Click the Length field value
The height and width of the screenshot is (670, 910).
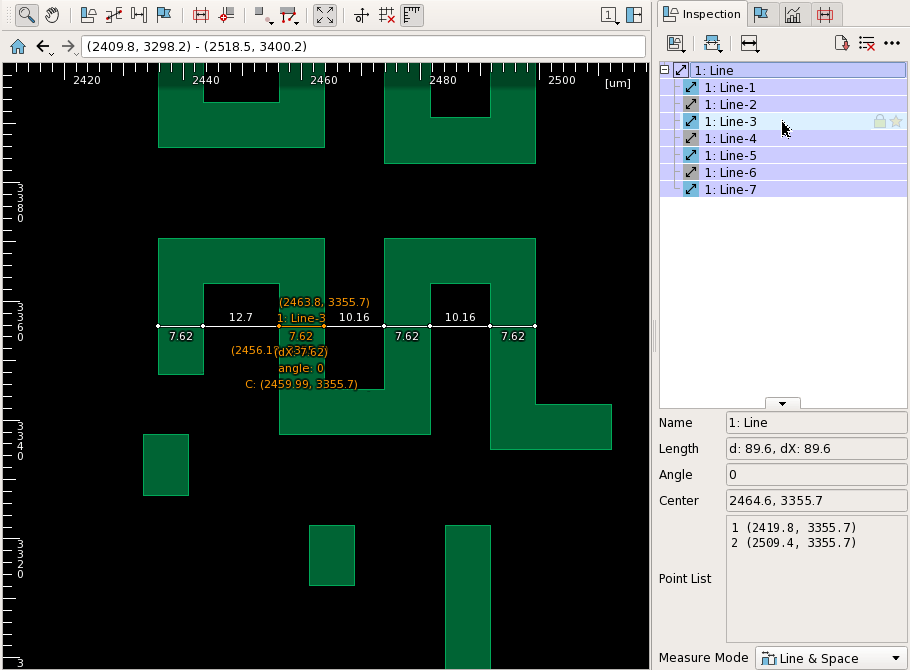816,449
